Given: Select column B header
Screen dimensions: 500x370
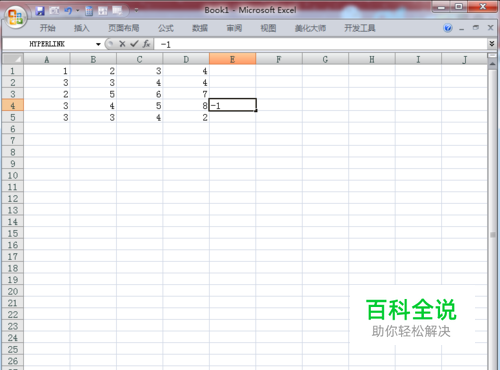Looking at the screenshot, I should click(x=93, y=59).
